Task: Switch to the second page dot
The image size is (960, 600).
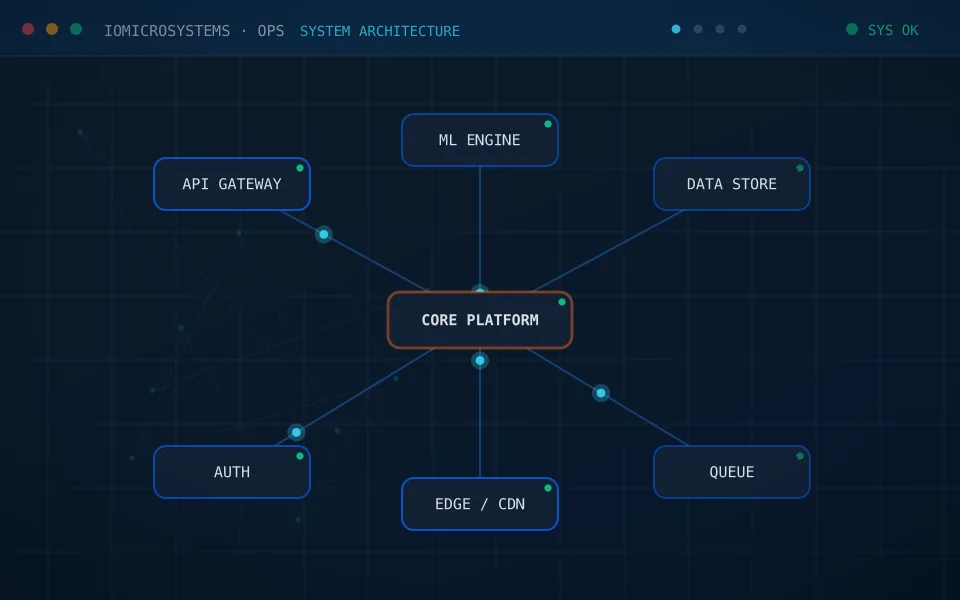Action: [x=698, y=29]
